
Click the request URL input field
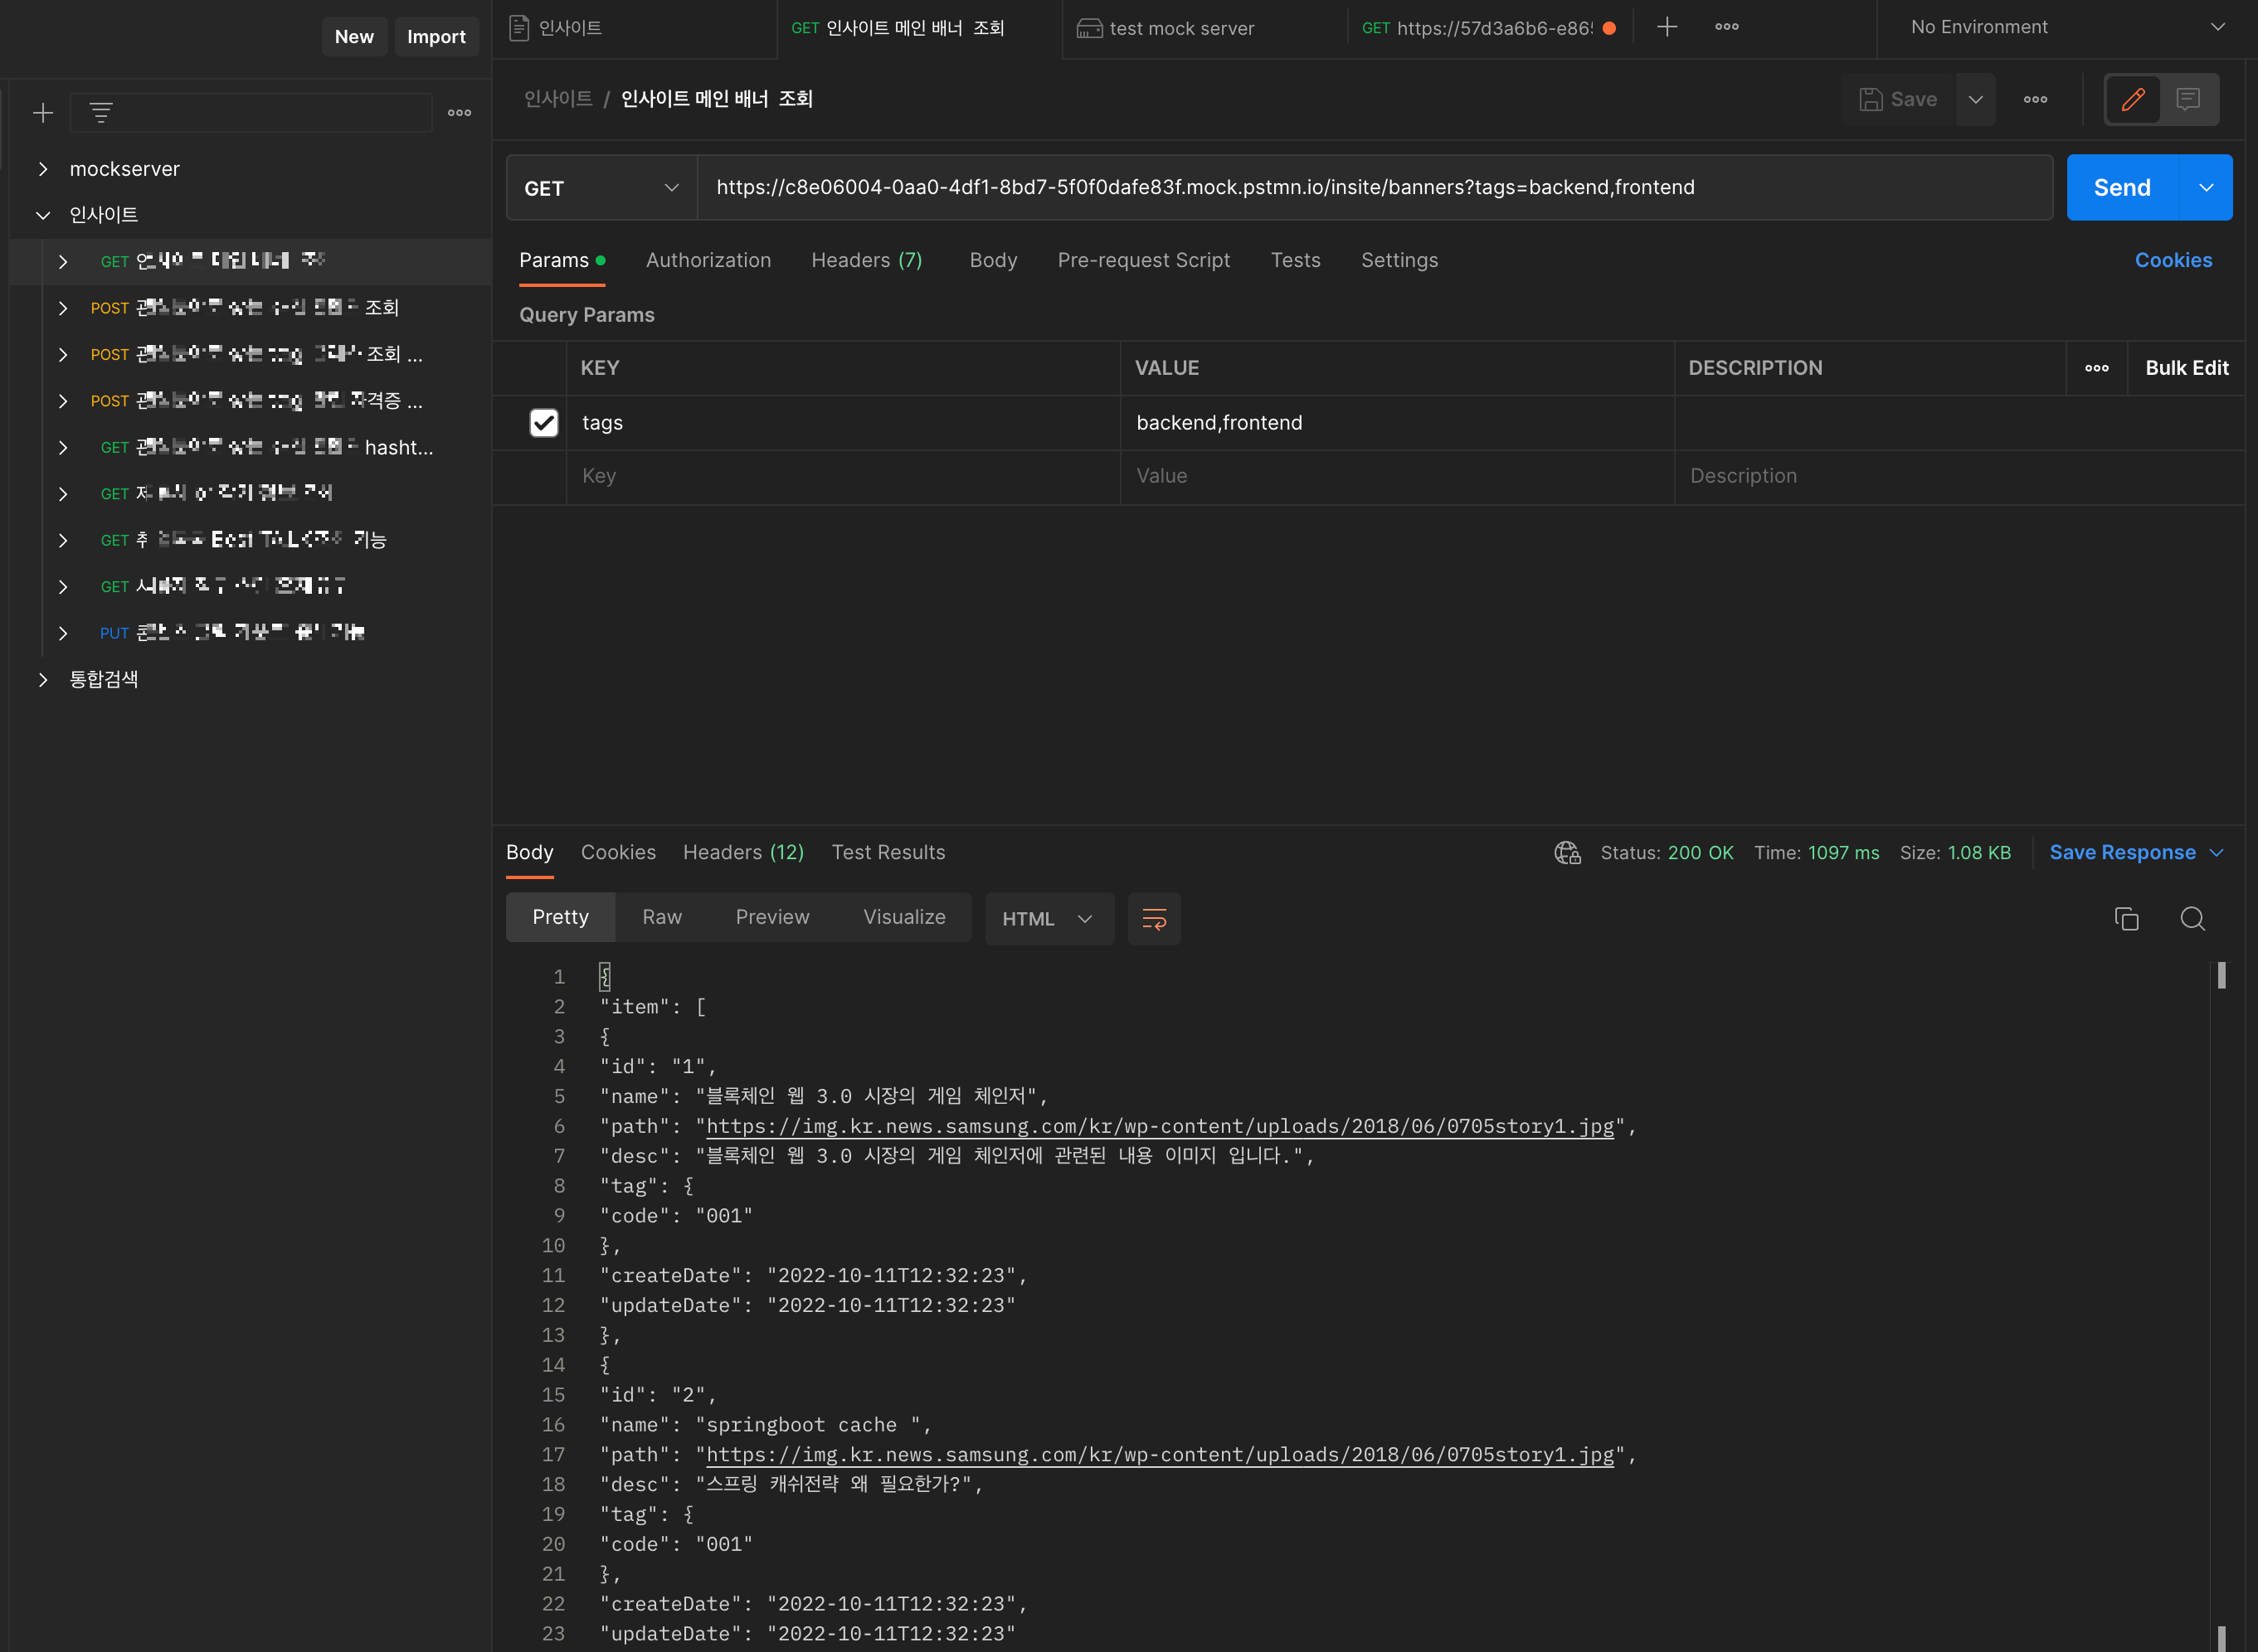tap(1374, 187)
